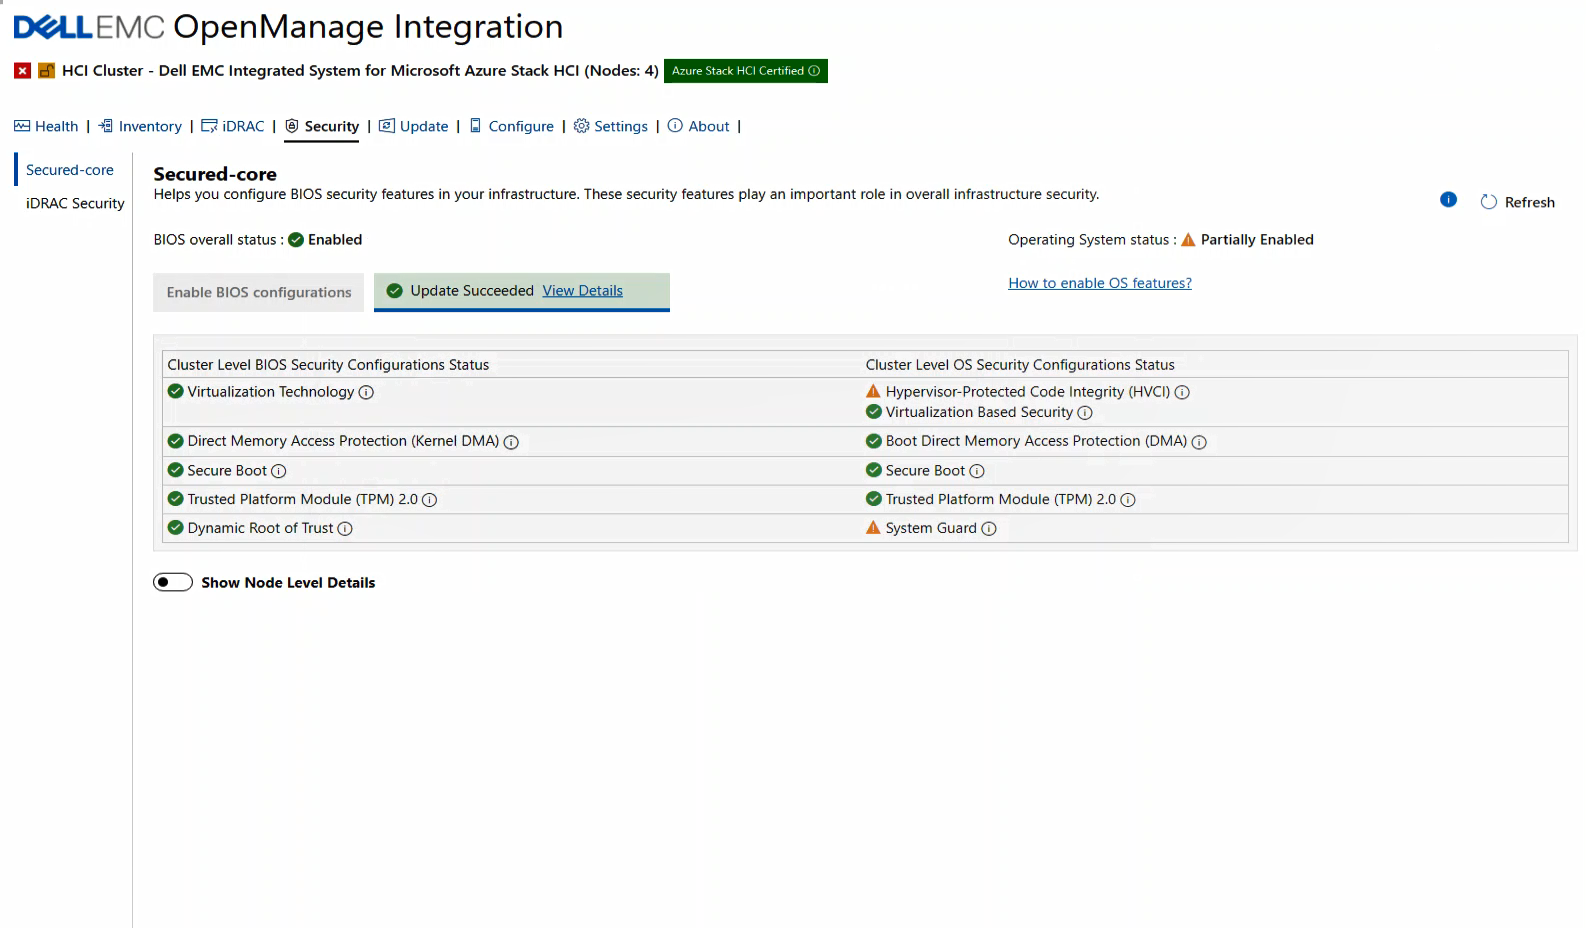Viewport: 1586px width, 928px height.
Task: Click info icon next to Virtualization Technology
Action: 366,393
